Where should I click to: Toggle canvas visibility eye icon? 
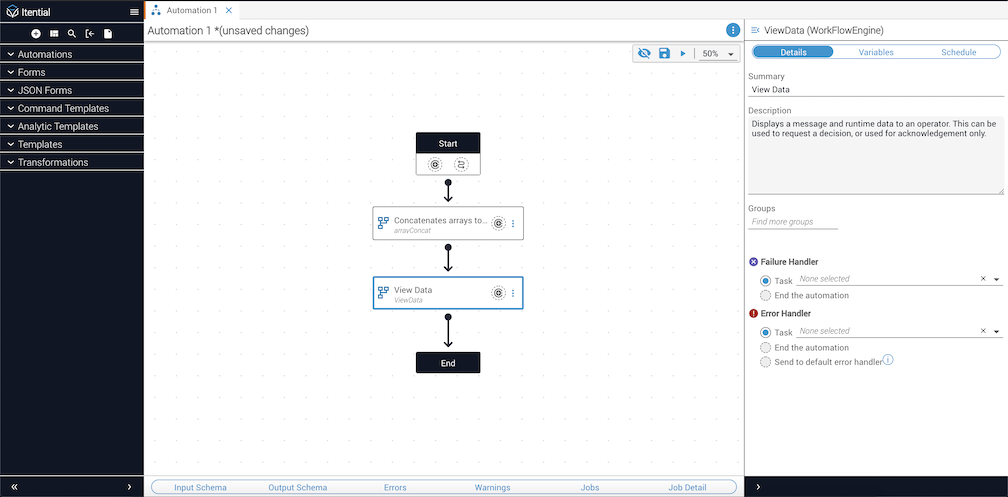(x=644, y=53)
